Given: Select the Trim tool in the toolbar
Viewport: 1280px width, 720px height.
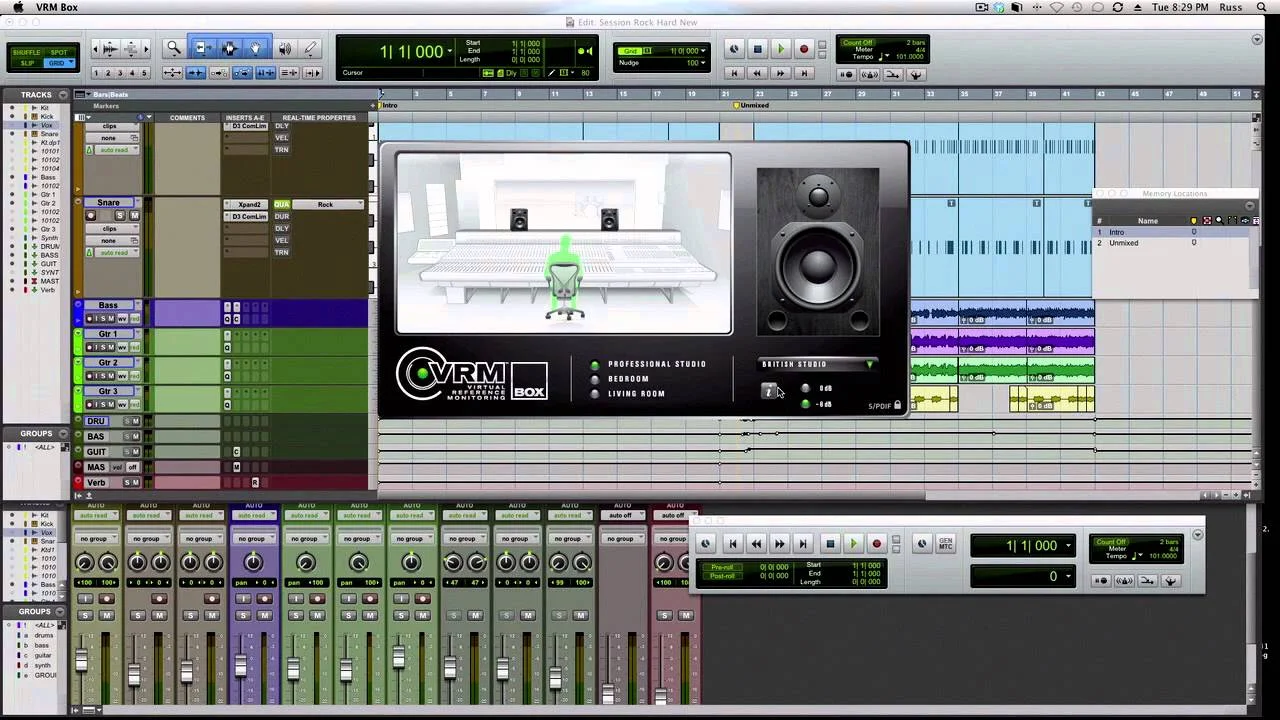Looking at the screenshot, I should [x=203, y=48].
